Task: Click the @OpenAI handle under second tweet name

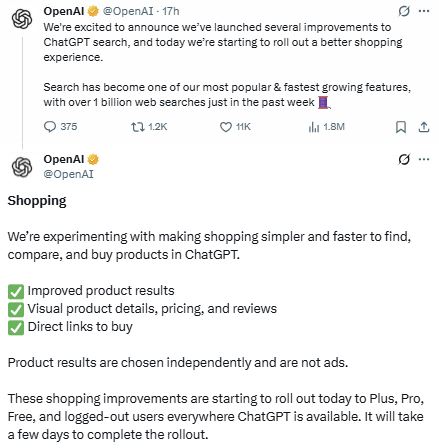Action: [x=68, y=174]
